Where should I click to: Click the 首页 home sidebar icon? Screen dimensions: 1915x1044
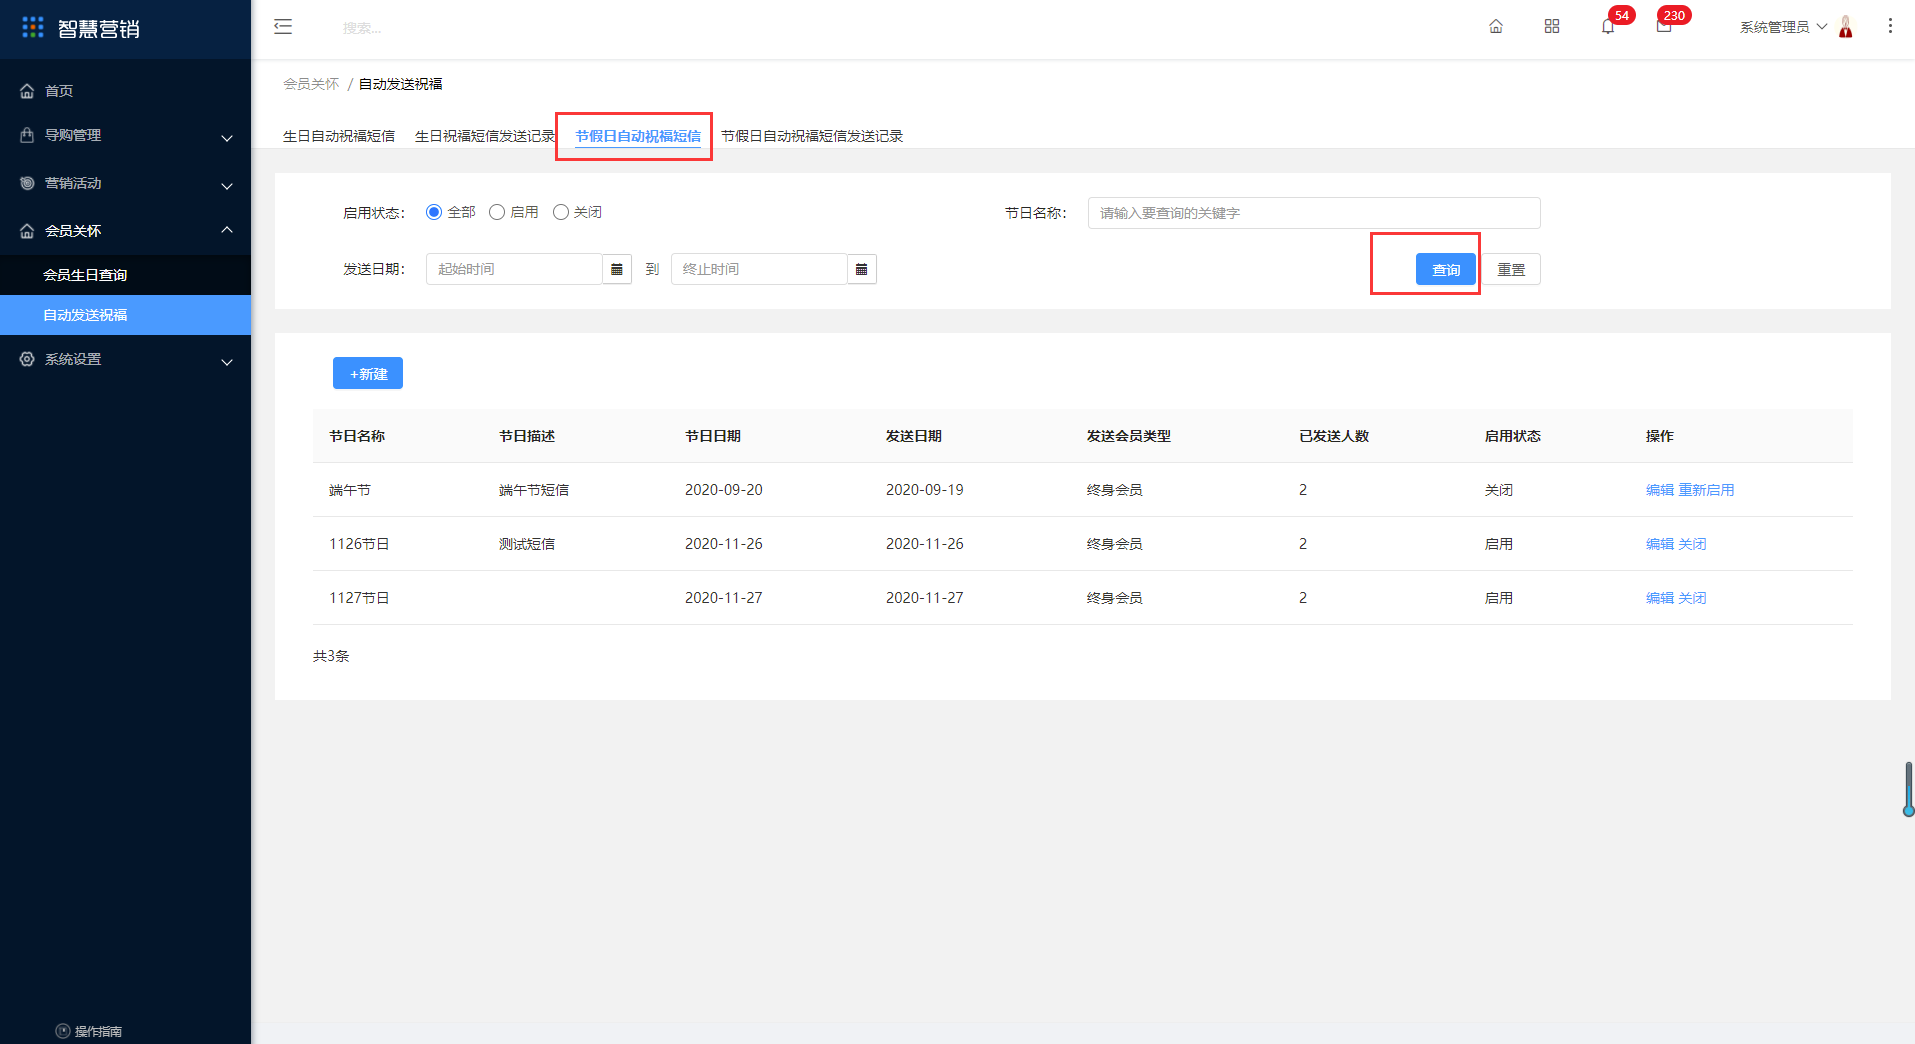tap(27, 91)
